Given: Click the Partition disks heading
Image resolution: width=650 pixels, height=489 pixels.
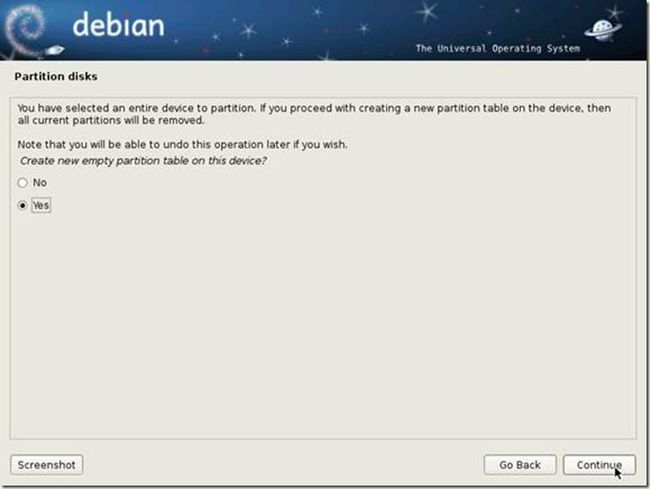Looking at the screenshot, I should click(x=56, y=76).
